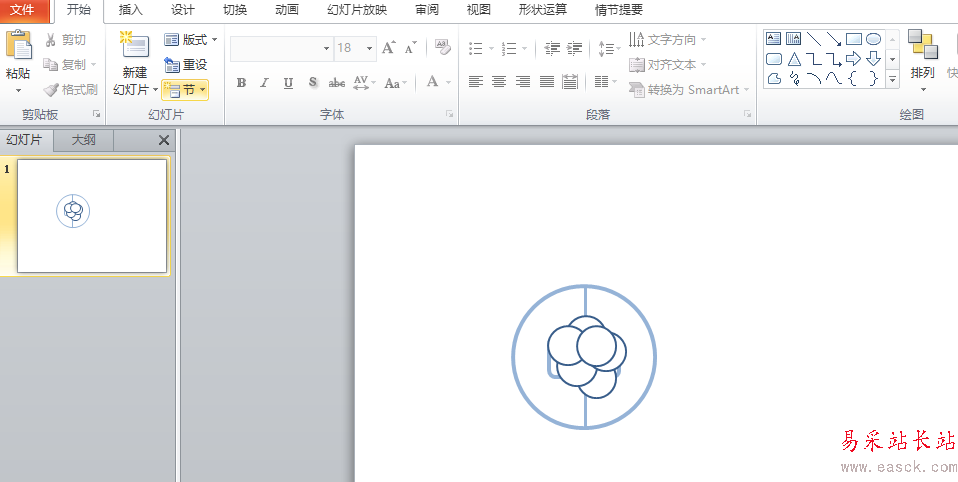This screenshot has width=958, height=482.
Task: Select the horizontal Text Box shape
Action: (x=773, y=39)
